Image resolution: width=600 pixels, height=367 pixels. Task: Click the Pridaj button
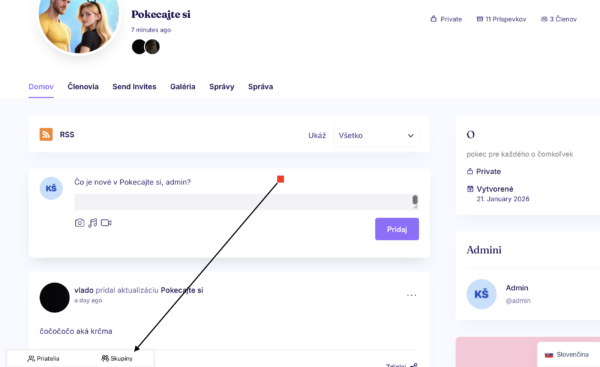[397, 229]
